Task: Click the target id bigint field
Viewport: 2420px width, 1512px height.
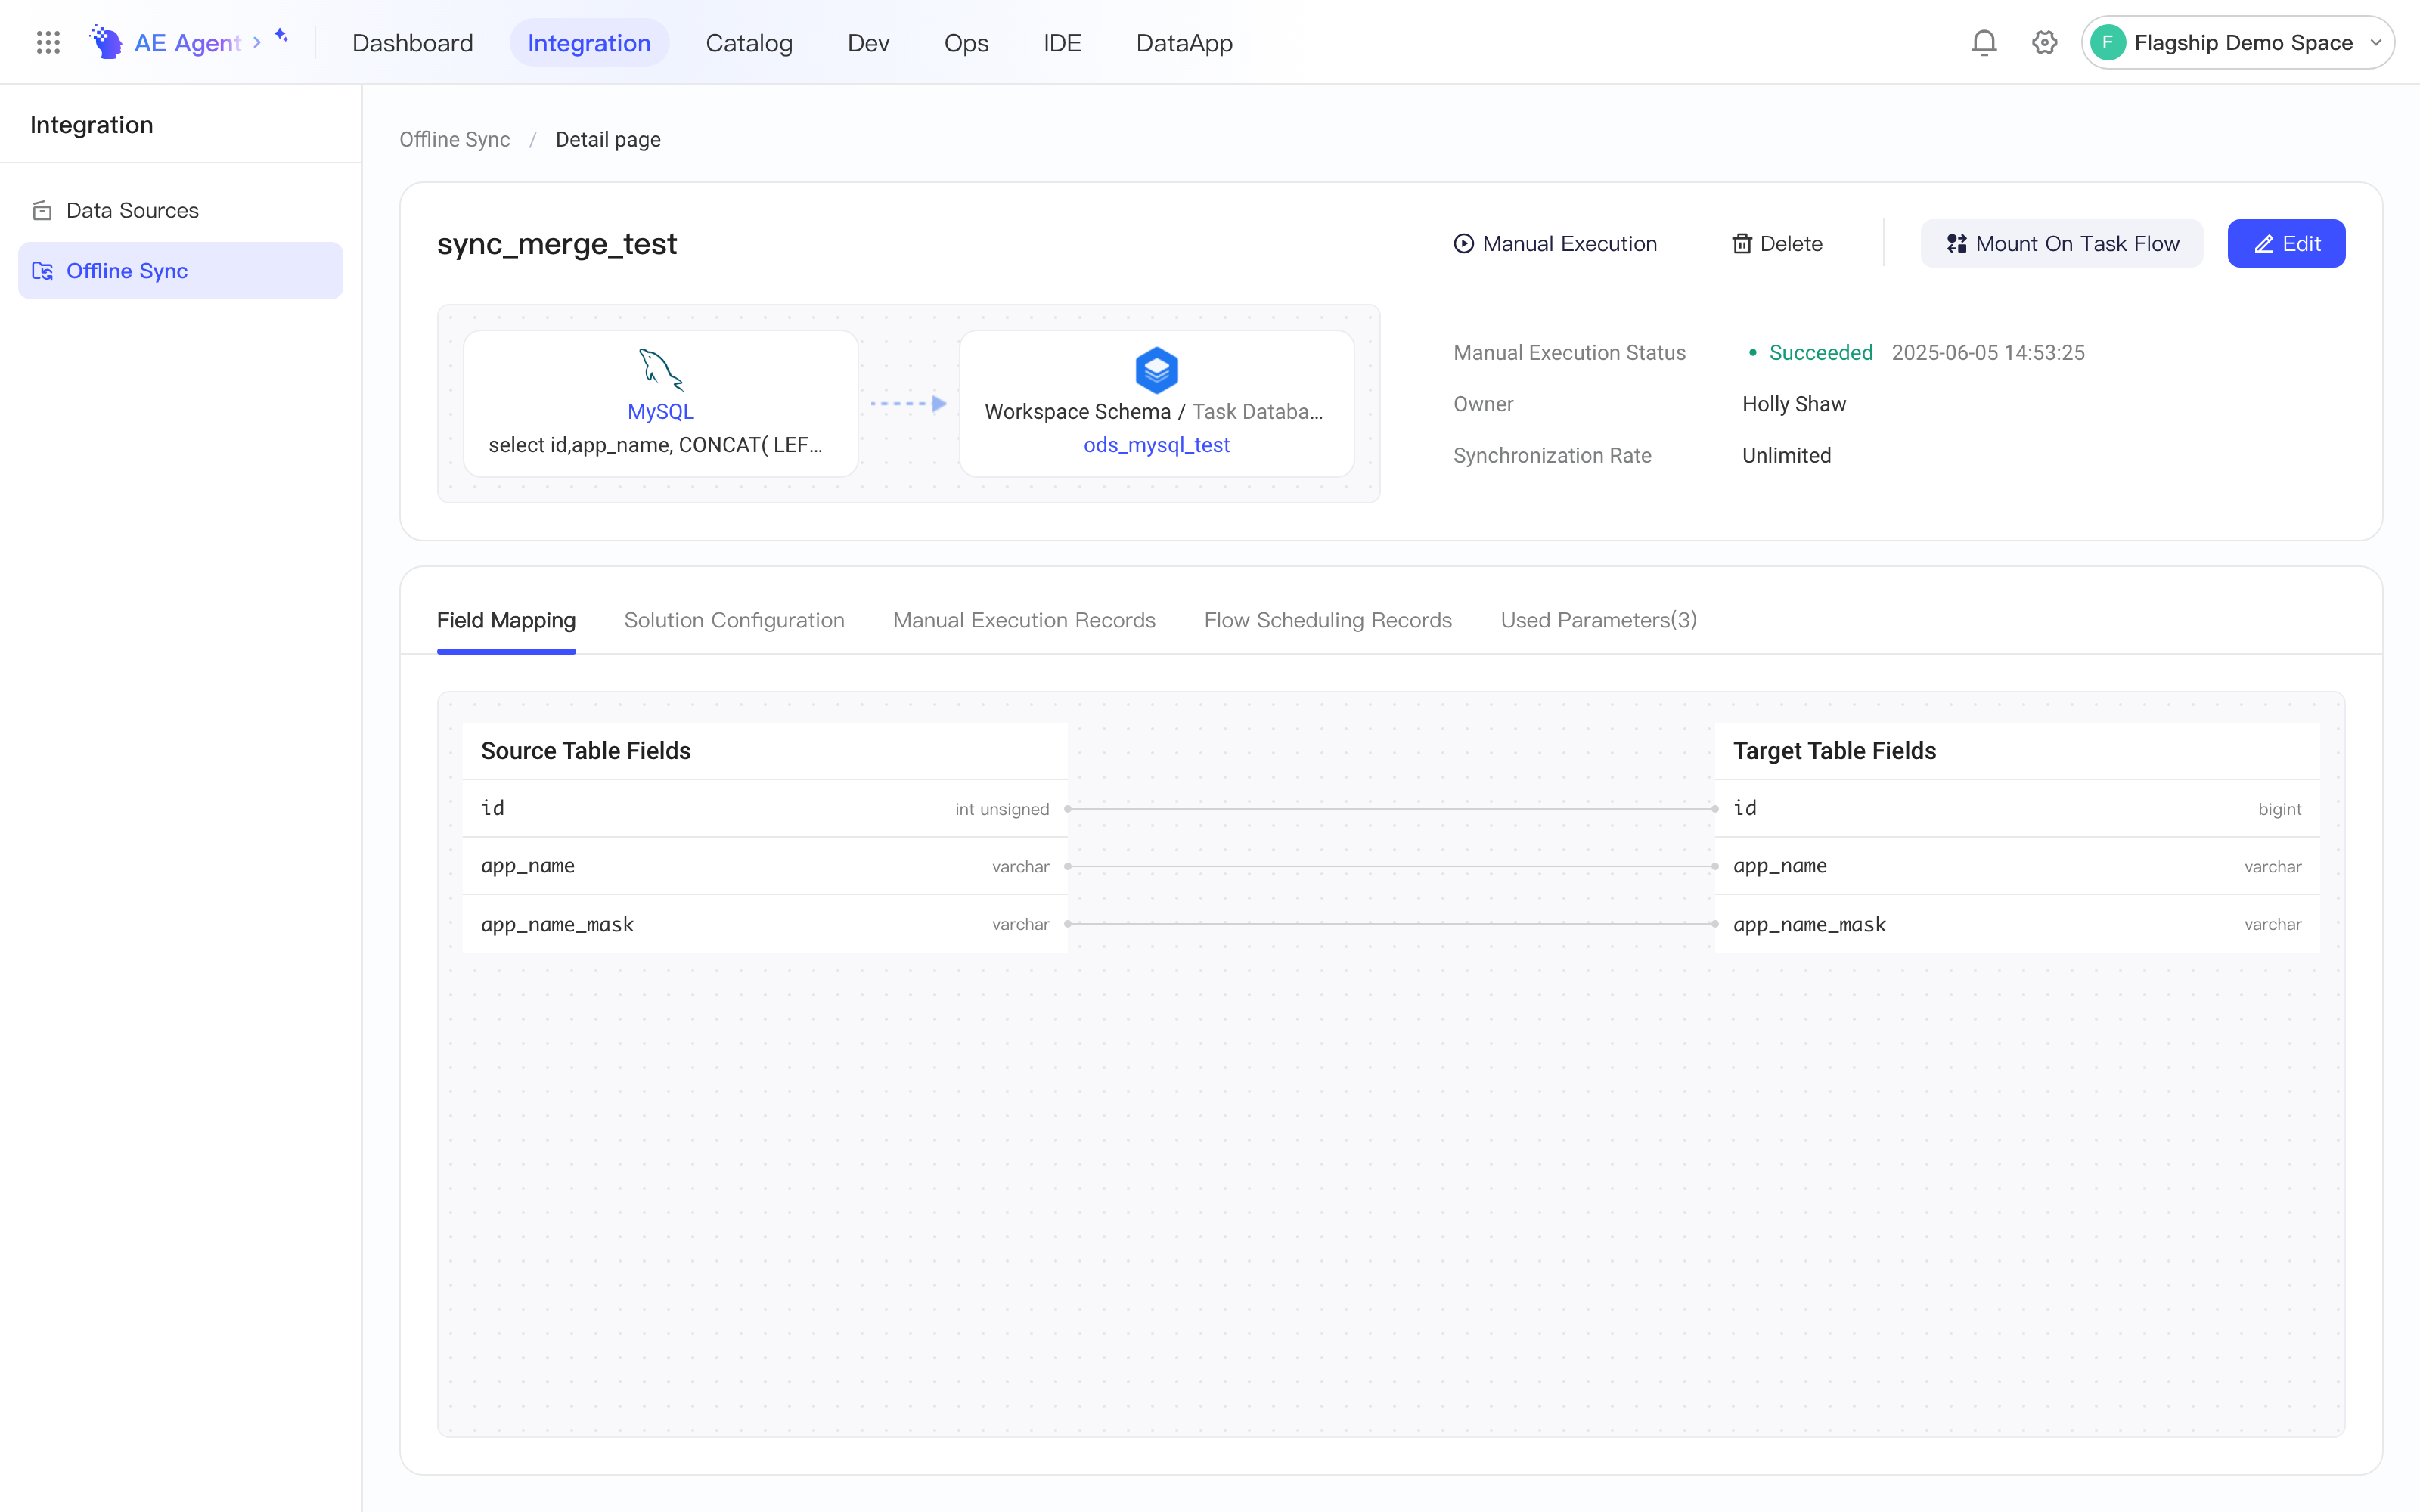Action: coord(2017,808)
